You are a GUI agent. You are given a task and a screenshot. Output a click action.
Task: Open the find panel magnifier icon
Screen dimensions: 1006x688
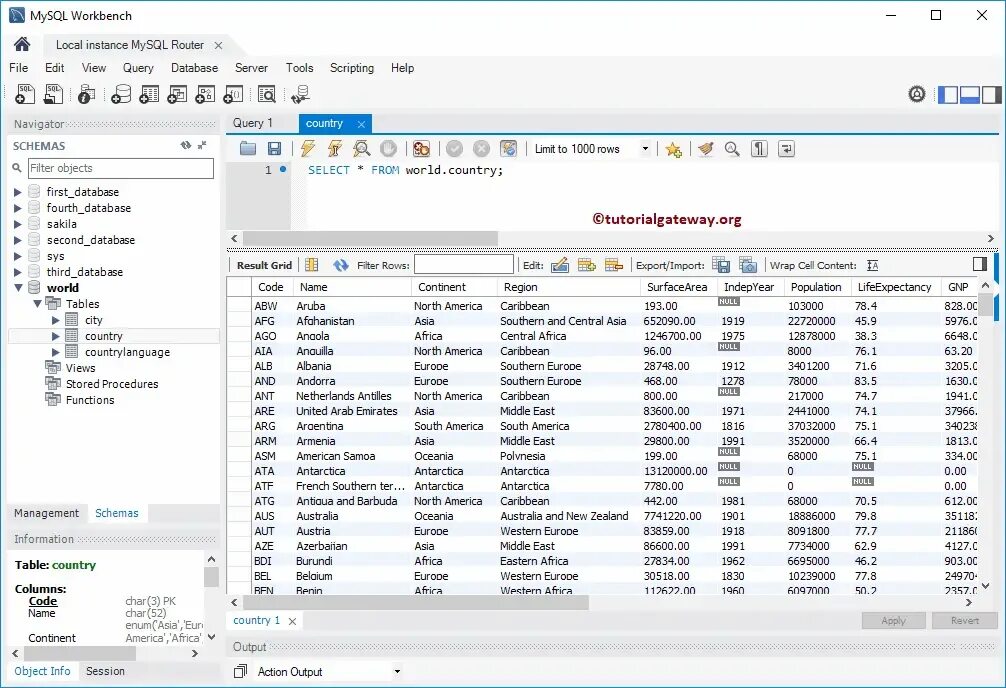point(732,149)
